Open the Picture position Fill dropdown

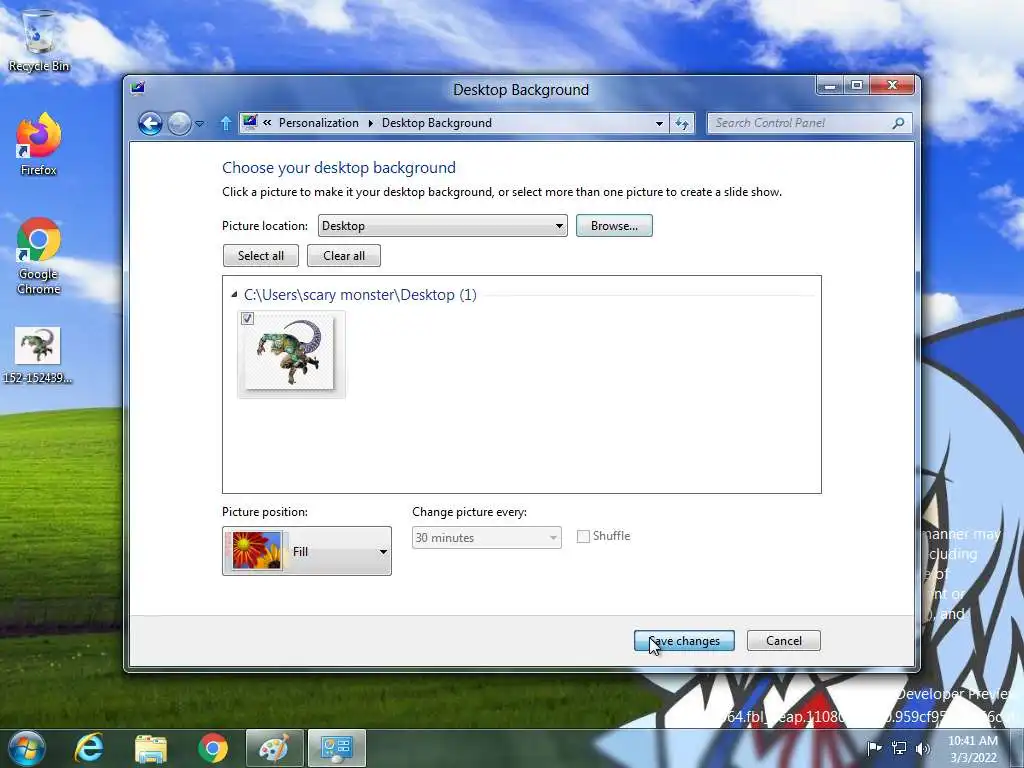point(307,551)
